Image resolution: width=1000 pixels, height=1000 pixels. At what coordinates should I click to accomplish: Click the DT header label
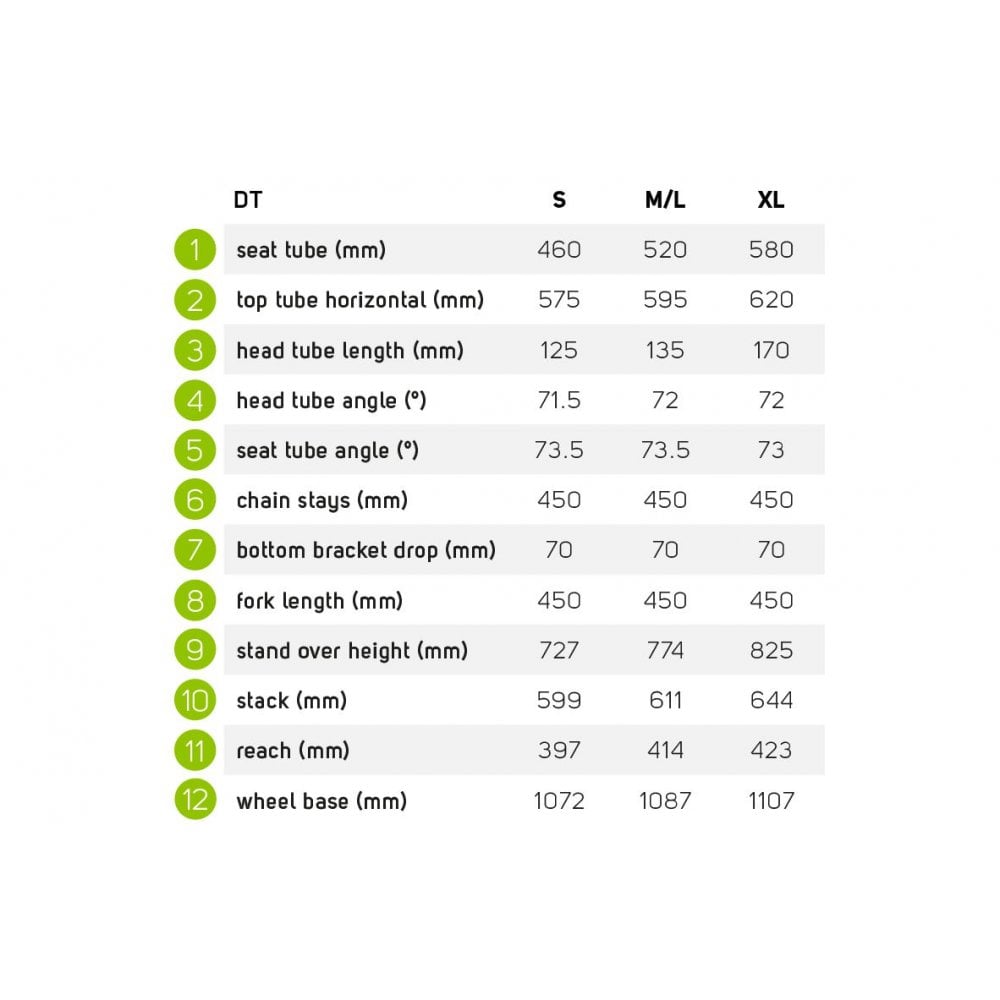point(247,200)
